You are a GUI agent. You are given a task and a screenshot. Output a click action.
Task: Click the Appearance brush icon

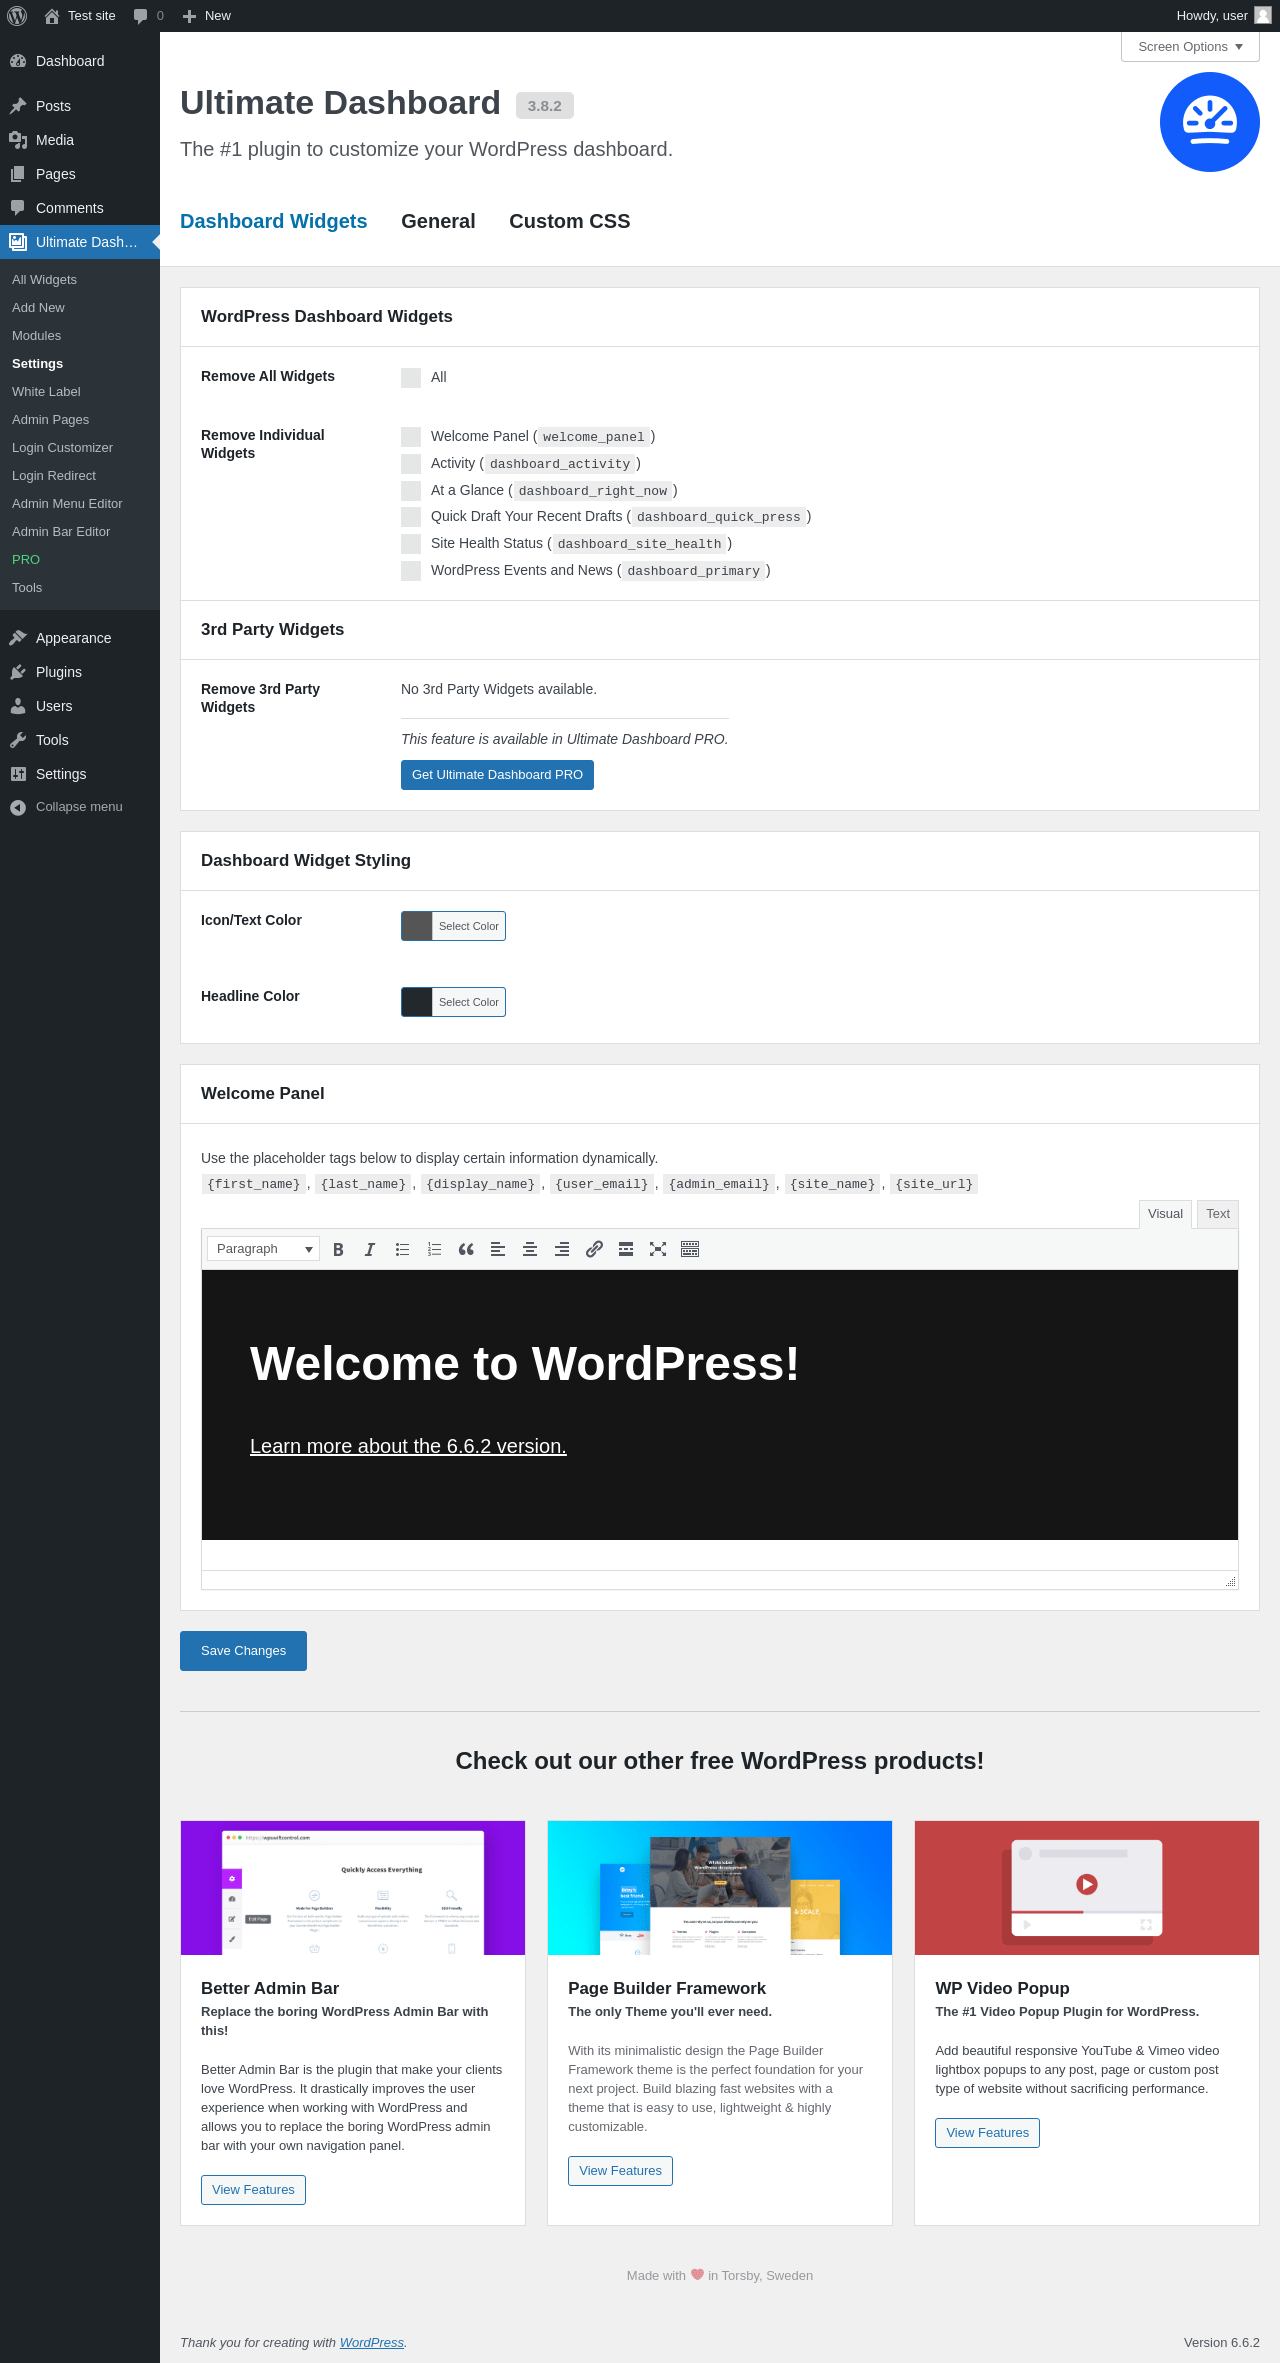point(18,638)
